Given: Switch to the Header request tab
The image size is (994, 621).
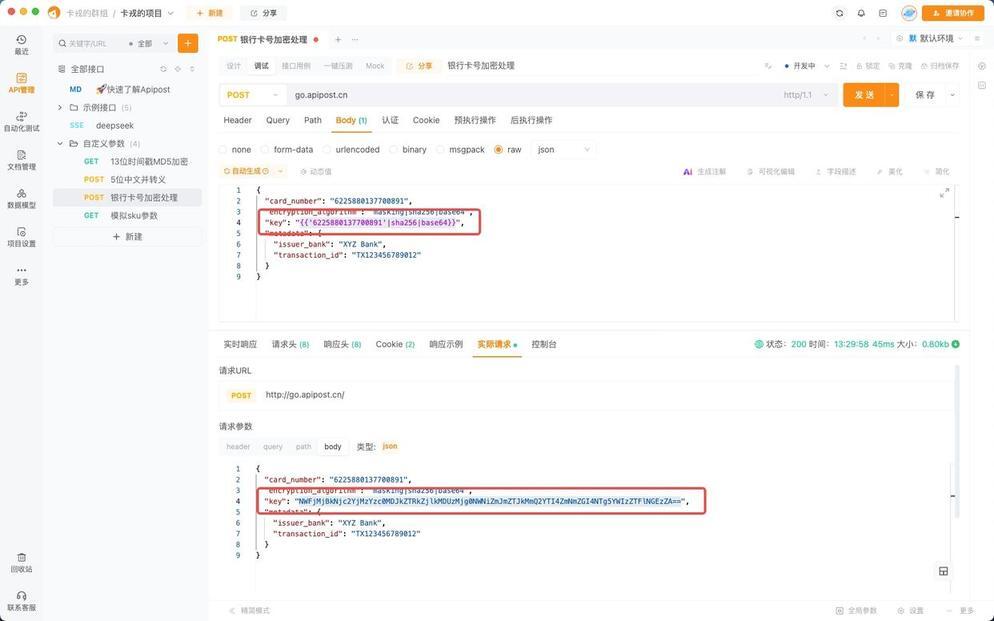Looking at the screenshot, I should [x=238, y=120].
